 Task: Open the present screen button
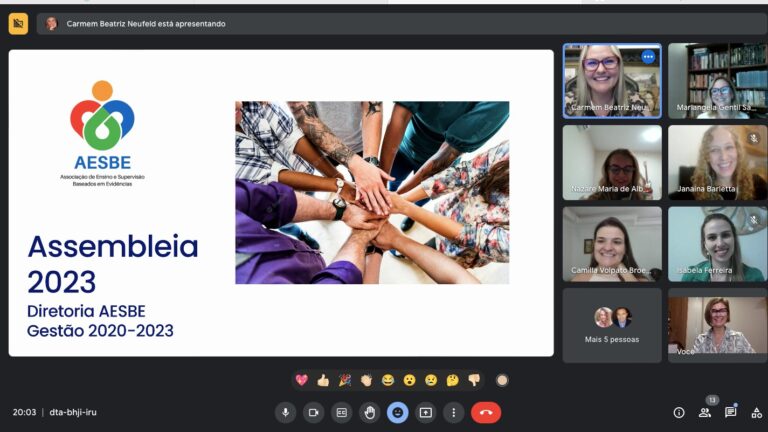[x=426, y=412]
